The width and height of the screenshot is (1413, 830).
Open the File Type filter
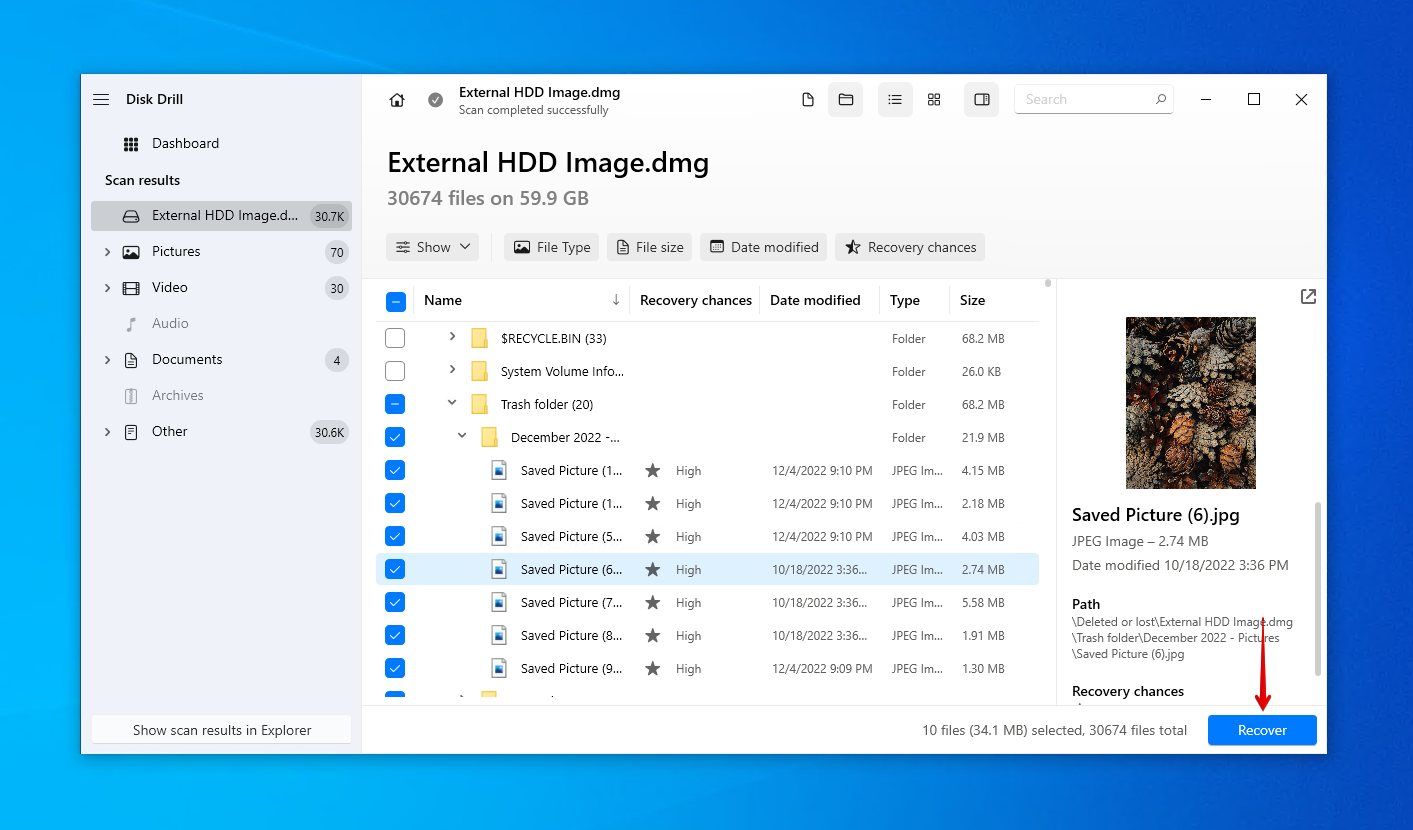[551, 247]
